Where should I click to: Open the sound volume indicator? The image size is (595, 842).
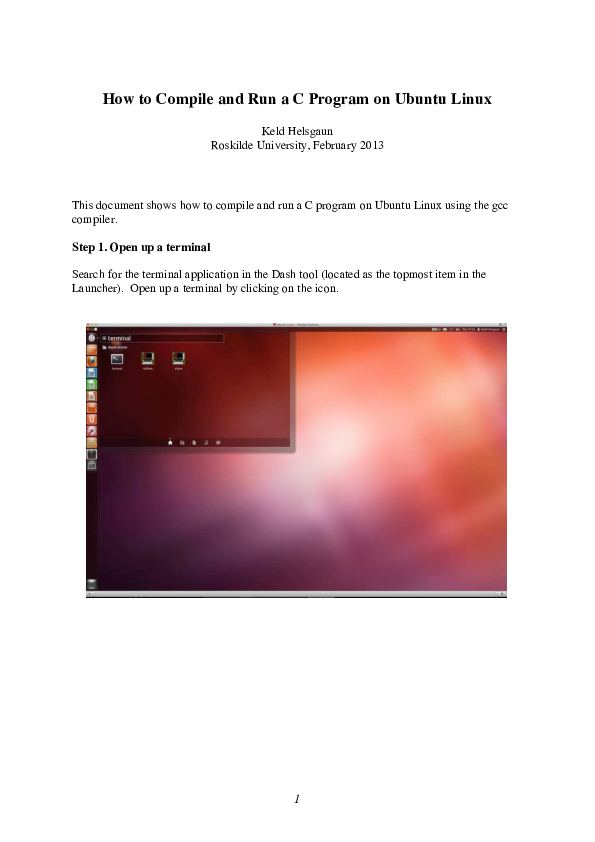click(x=458, y=330)
